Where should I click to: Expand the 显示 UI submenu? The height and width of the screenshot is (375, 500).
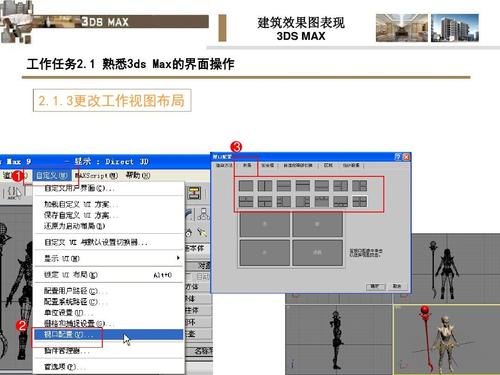(108, 258)
